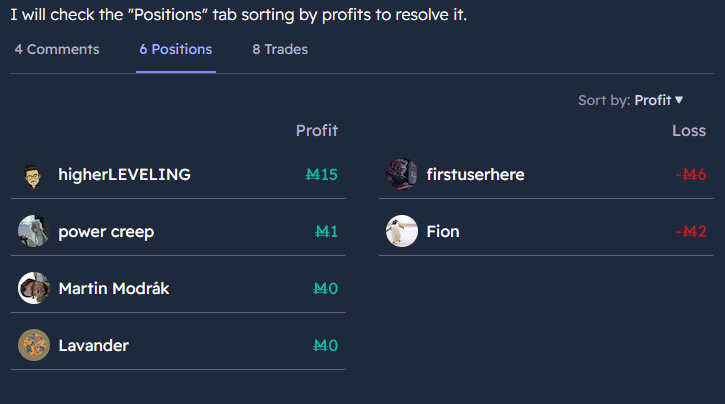Click the Profit column header
The image size is (725, 404).
pyautogui.click(x=317, y=130)
